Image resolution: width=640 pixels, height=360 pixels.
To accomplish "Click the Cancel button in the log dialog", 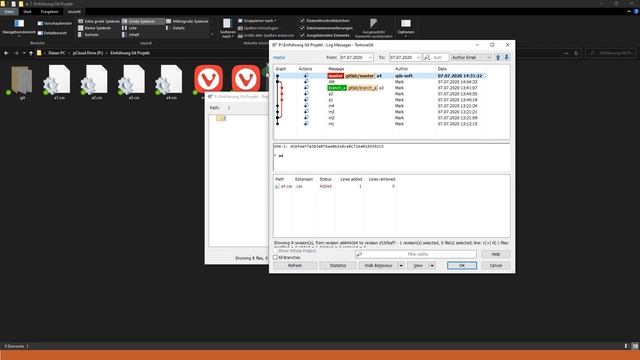I will [496, 266].
